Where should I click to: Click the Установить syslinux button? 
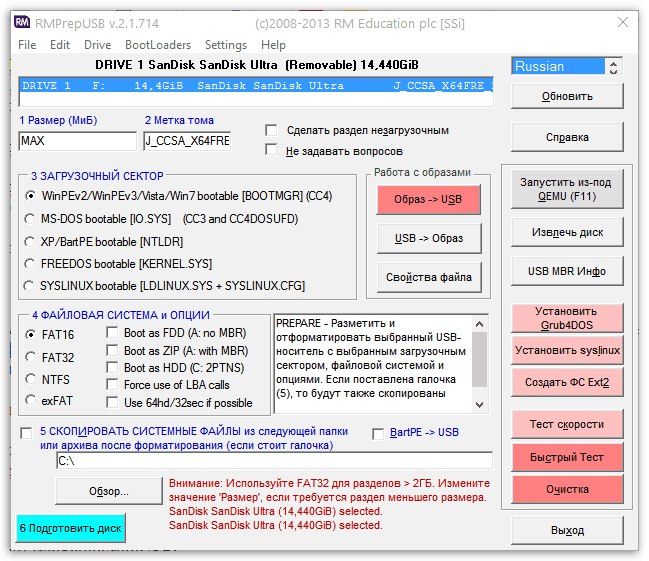[x=567, y=350]
